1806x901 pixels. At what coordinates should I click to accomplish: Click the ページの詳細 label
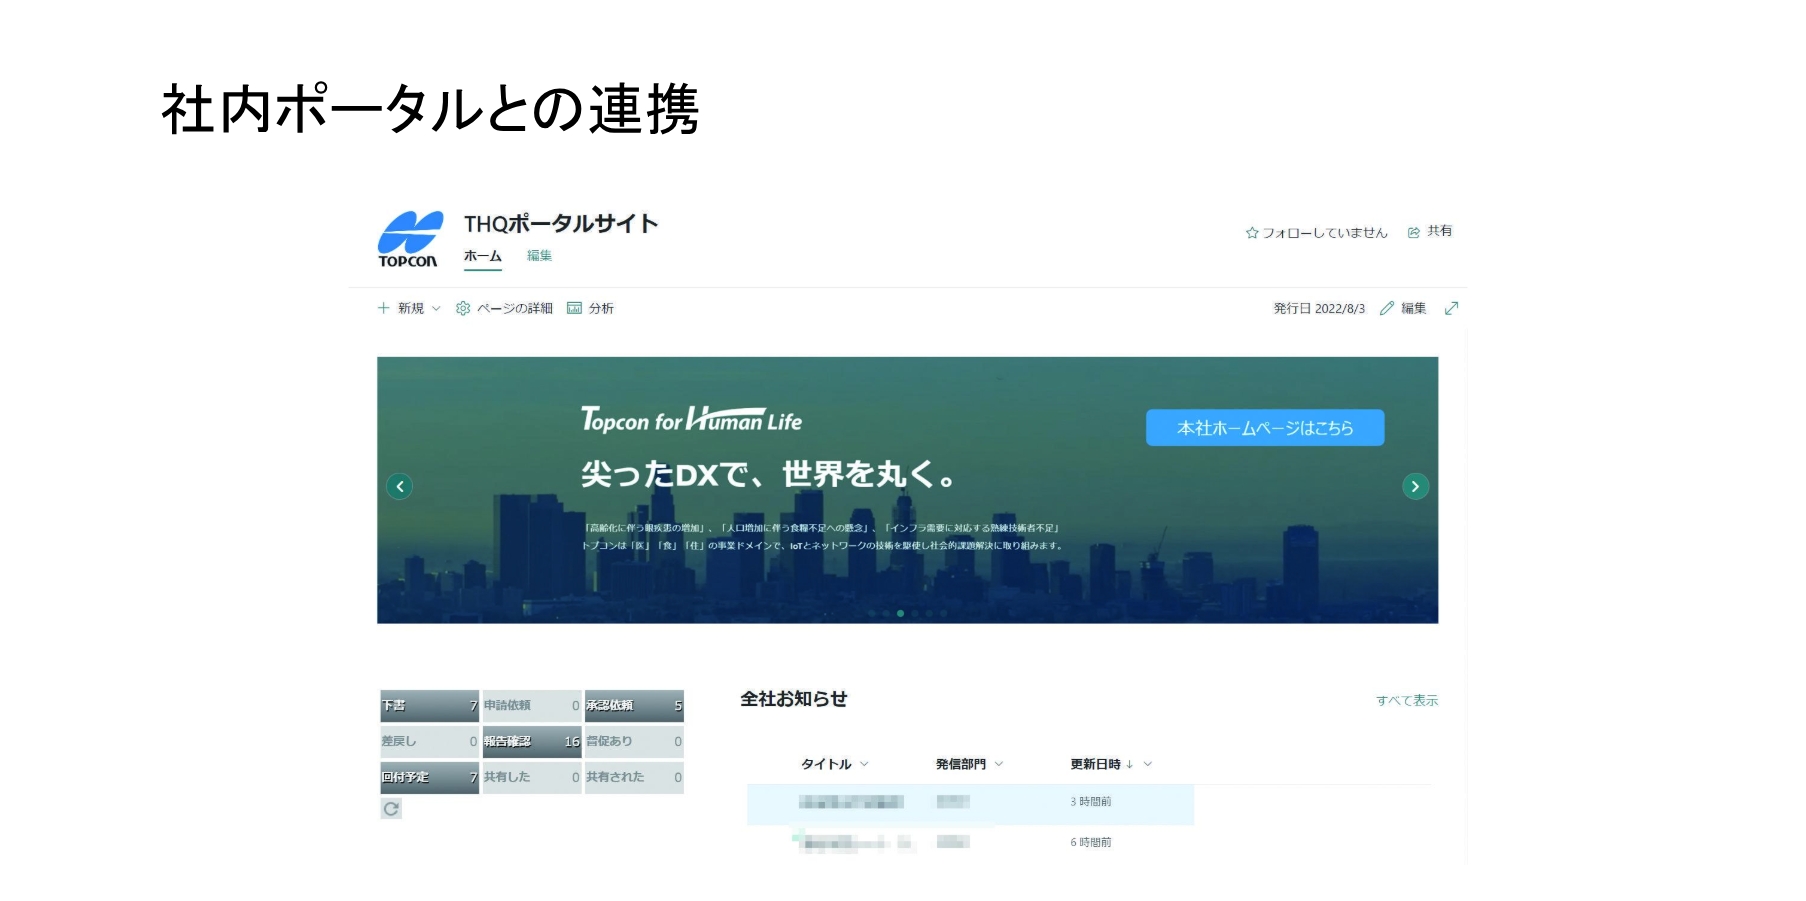pos(515,308)
